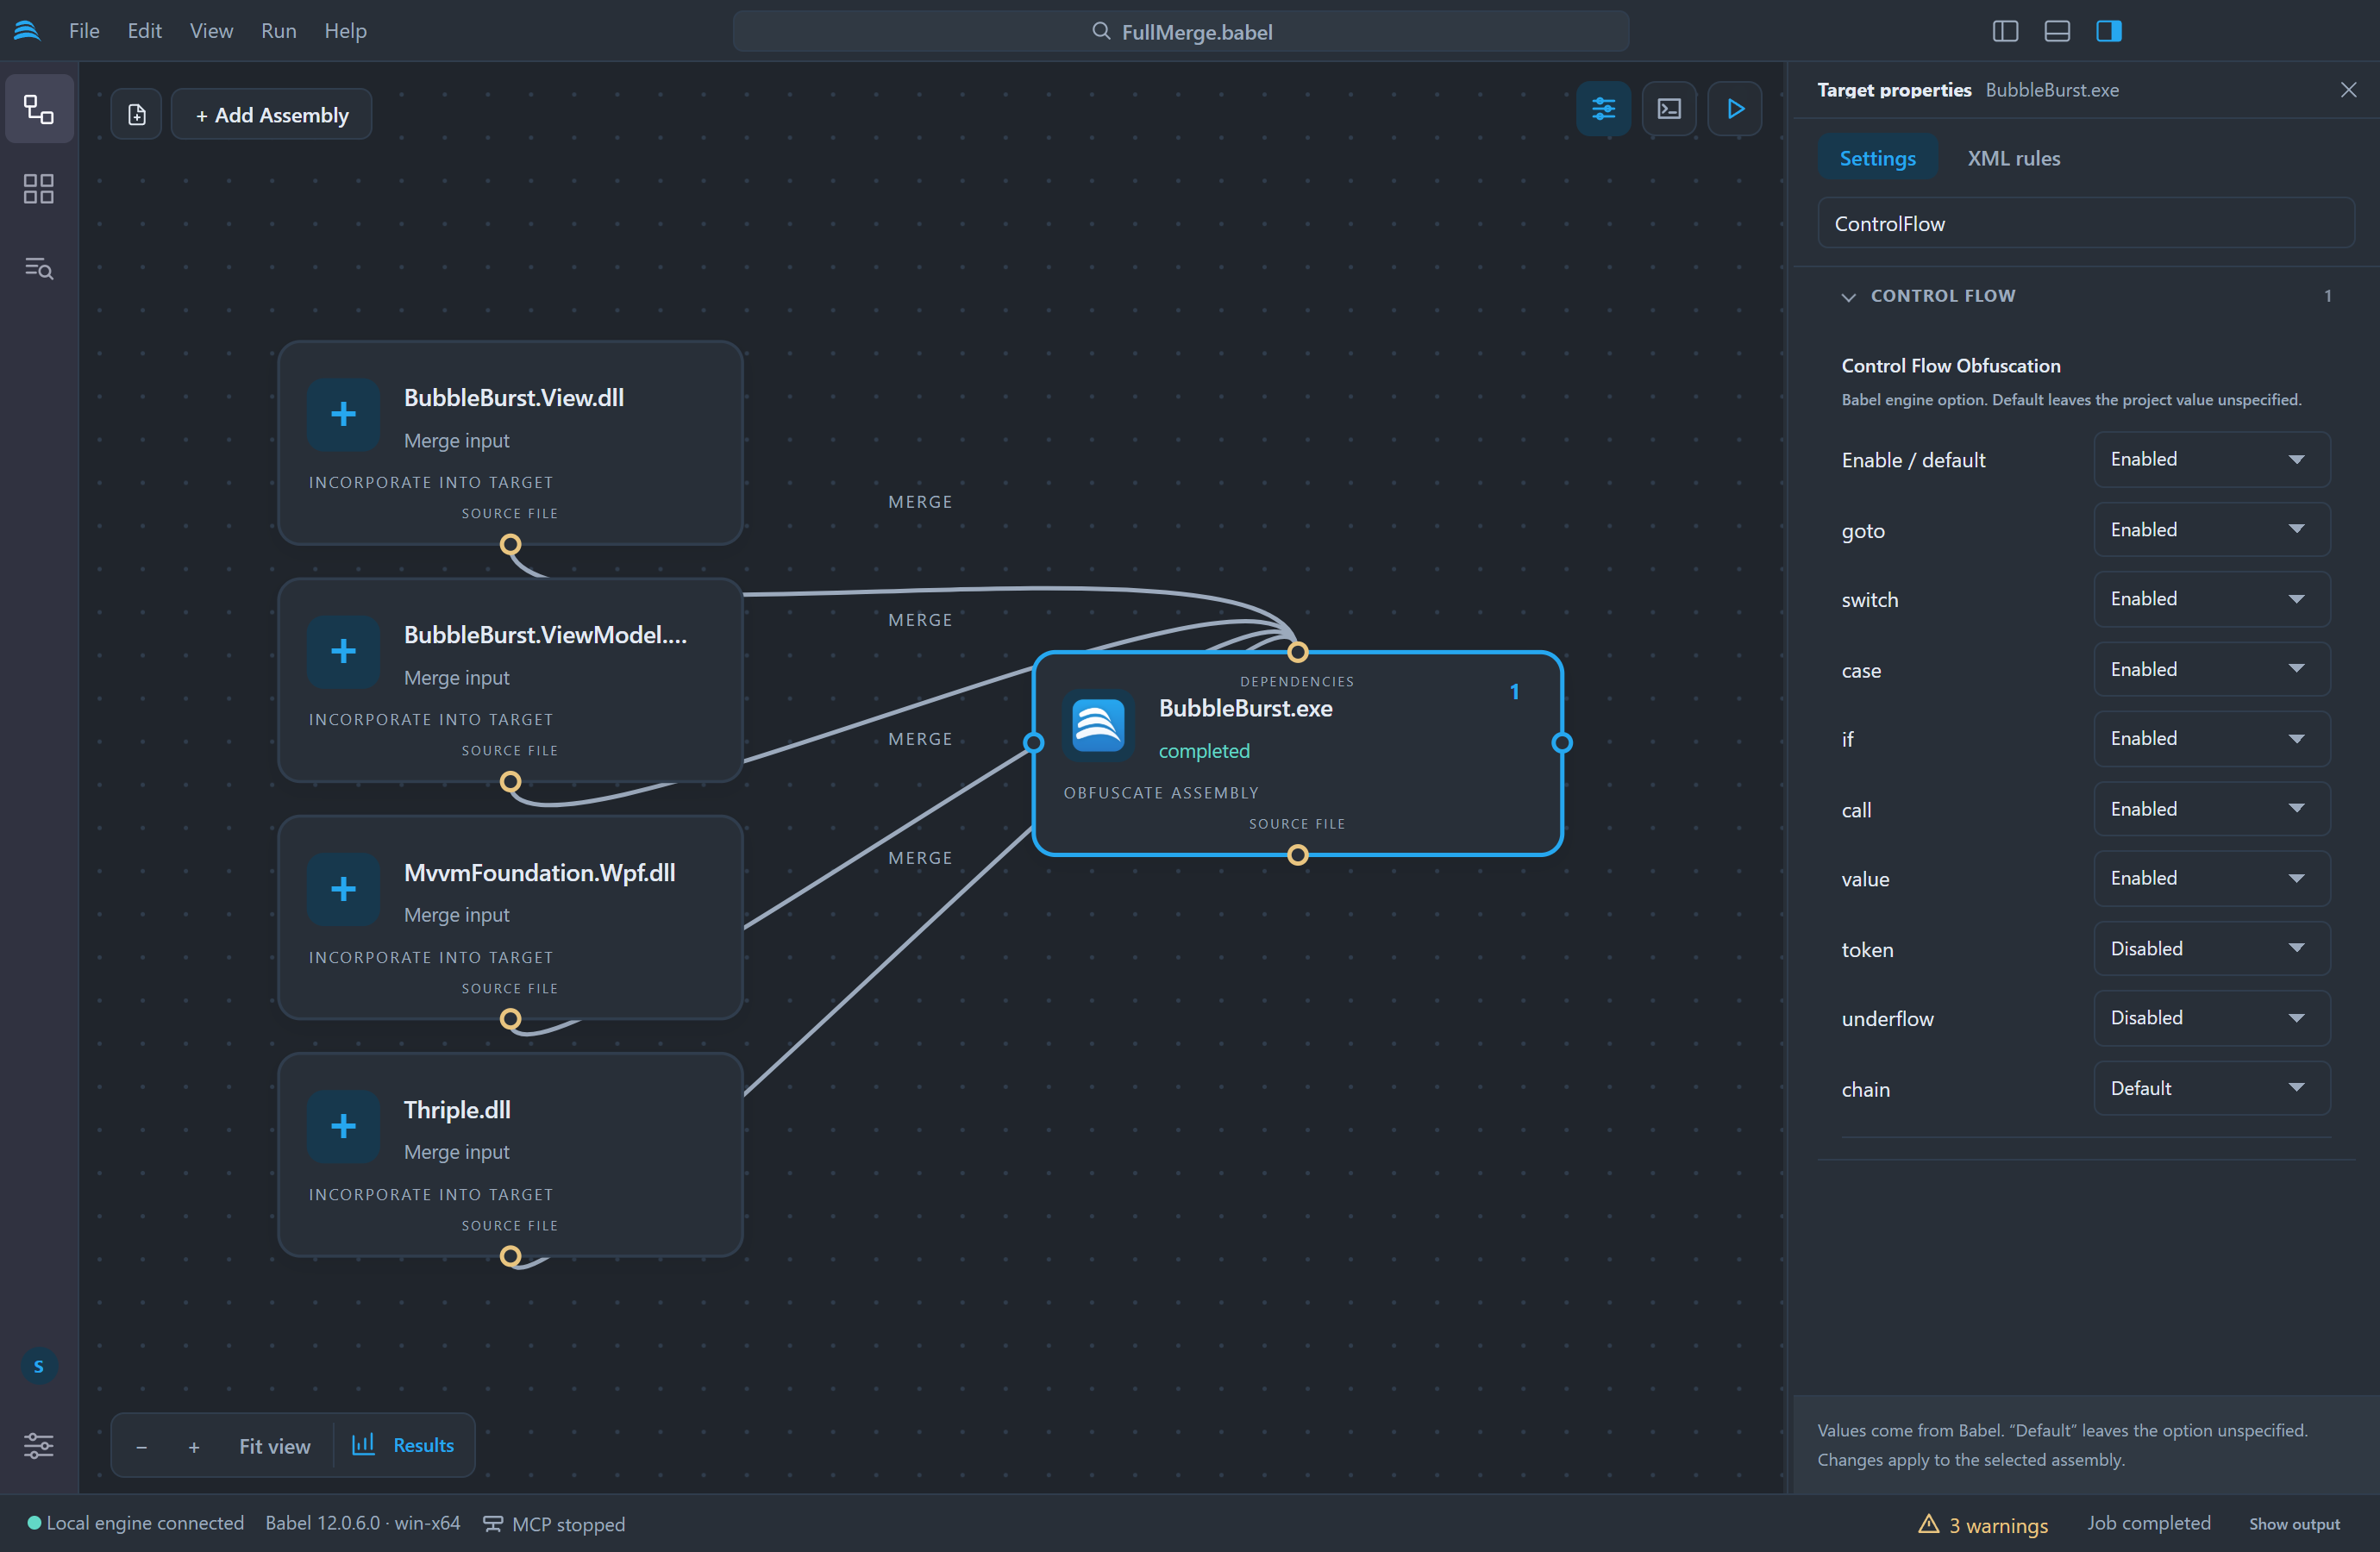
Task: Click the Add Assembly button
Action: pos(272,115)
